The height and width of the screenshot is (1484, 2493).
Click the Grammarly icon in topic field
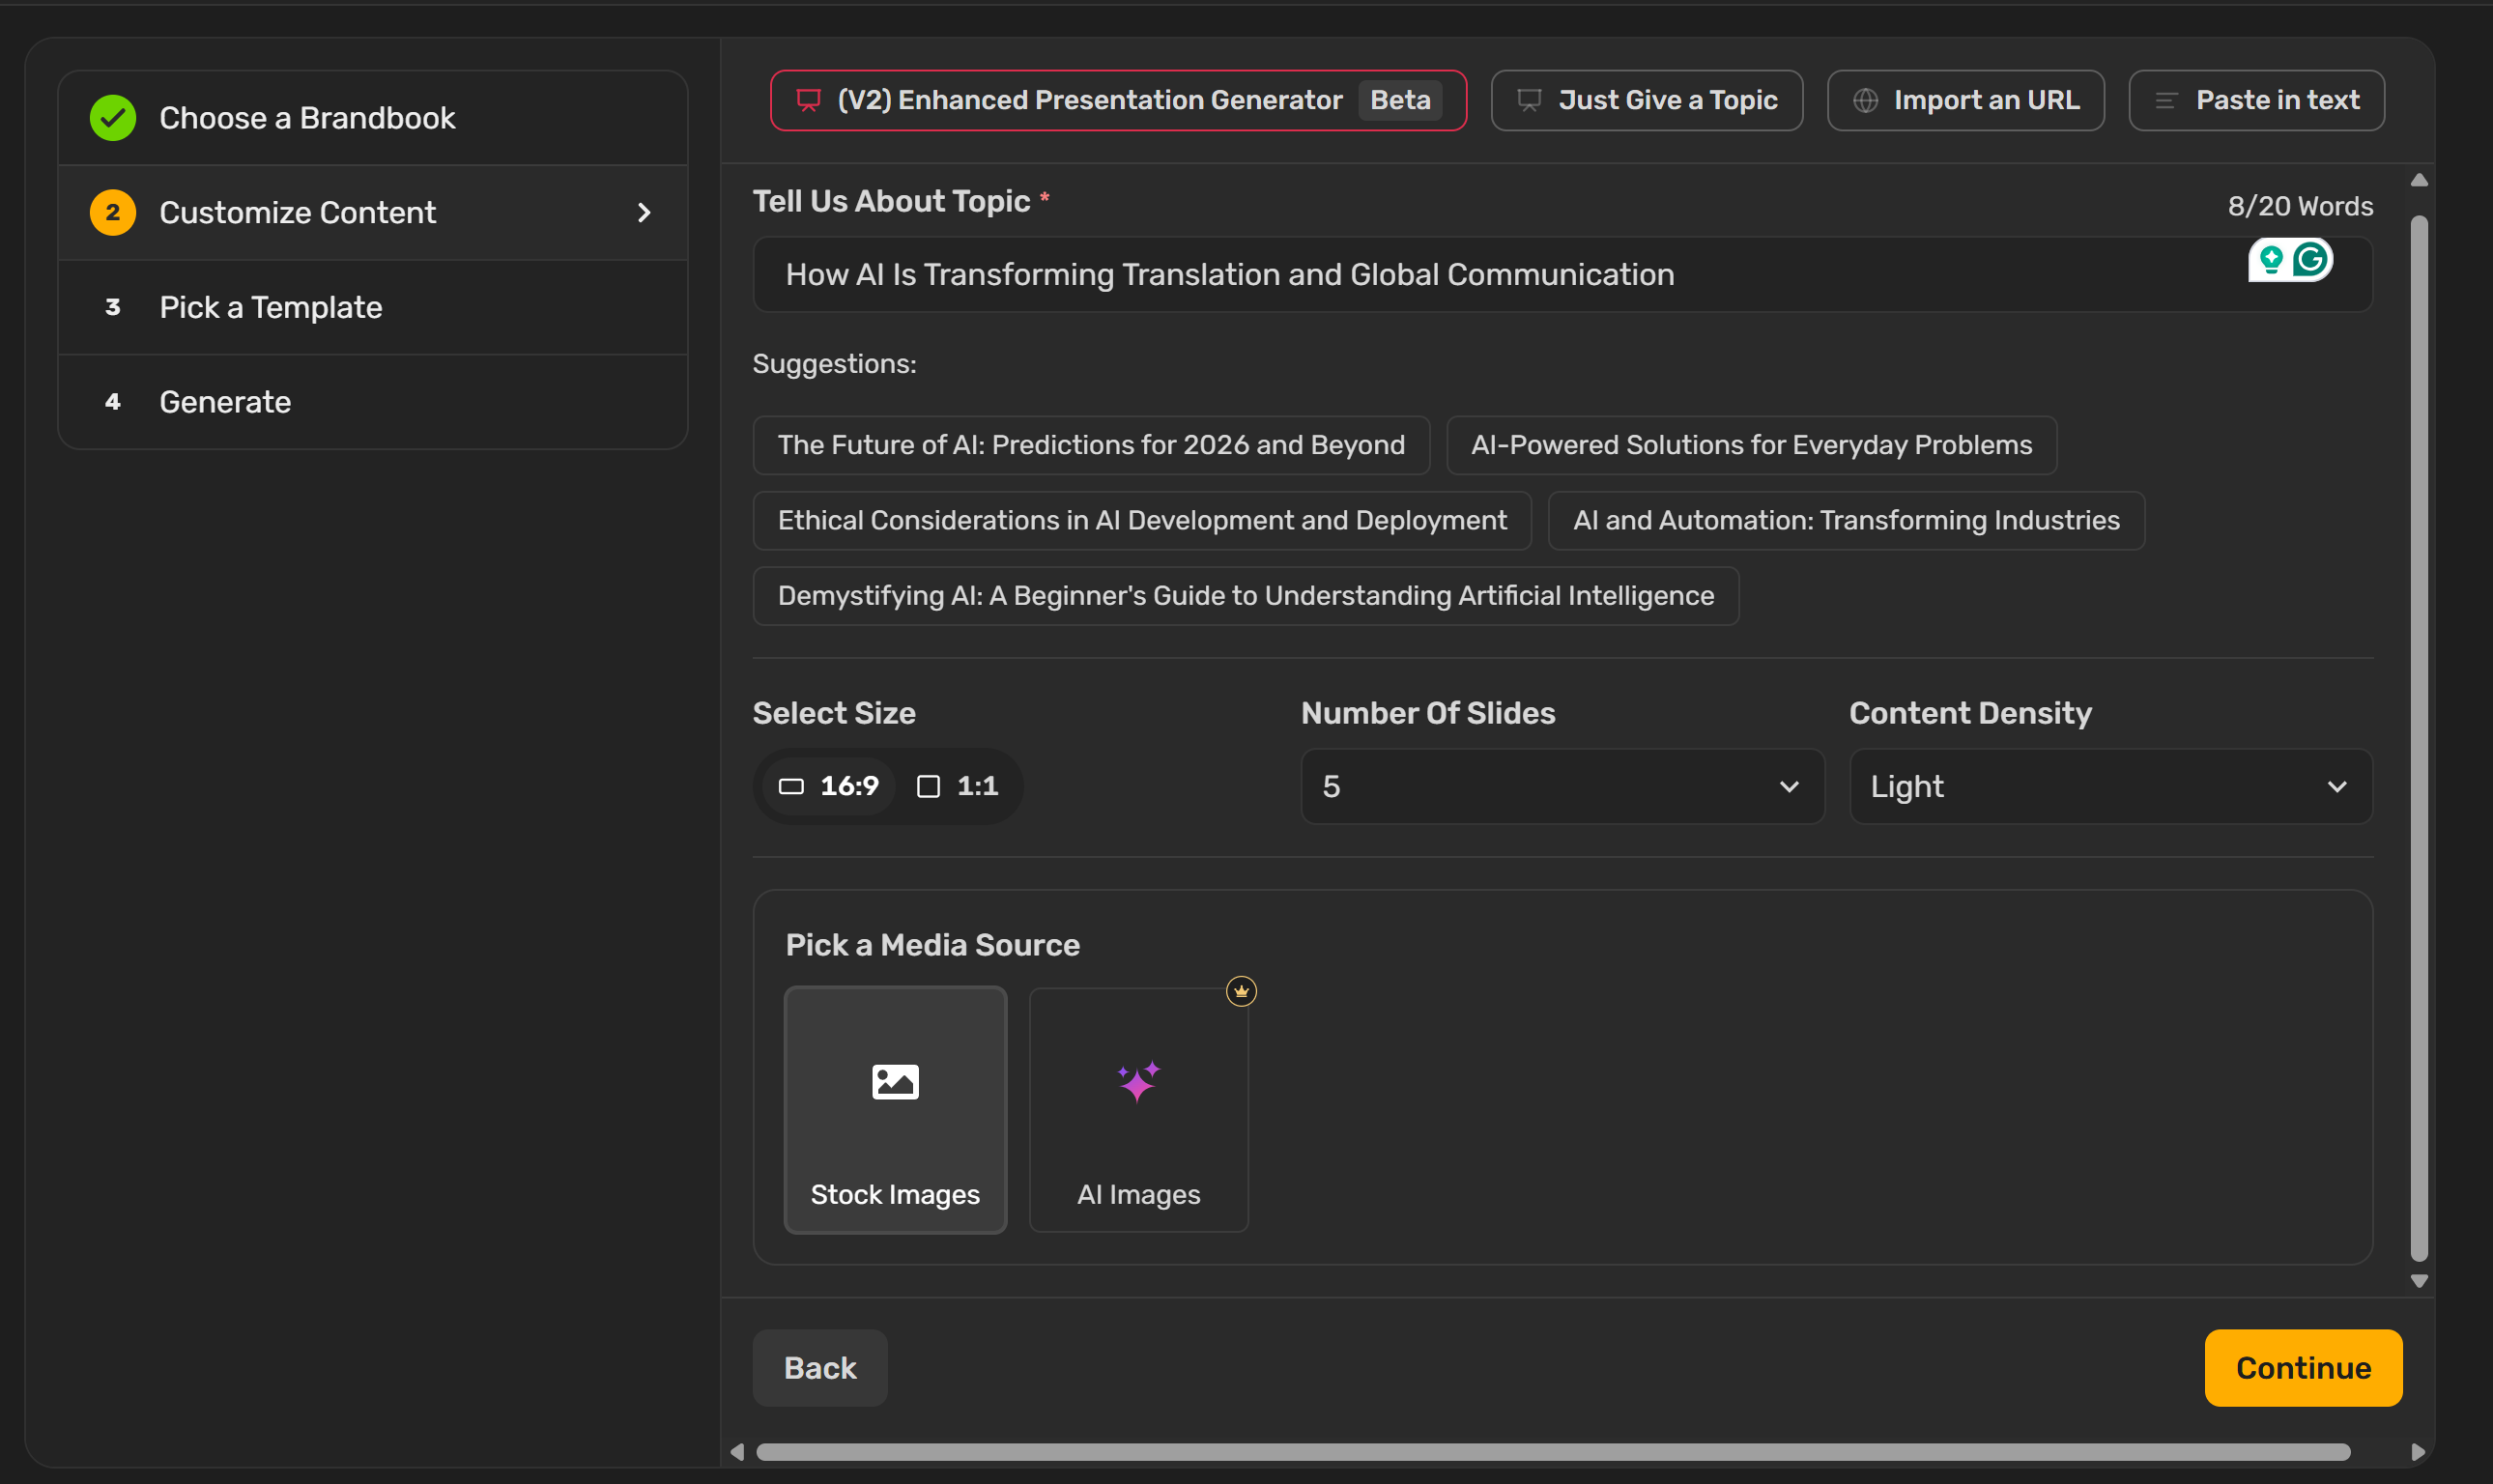point(2311,260)
